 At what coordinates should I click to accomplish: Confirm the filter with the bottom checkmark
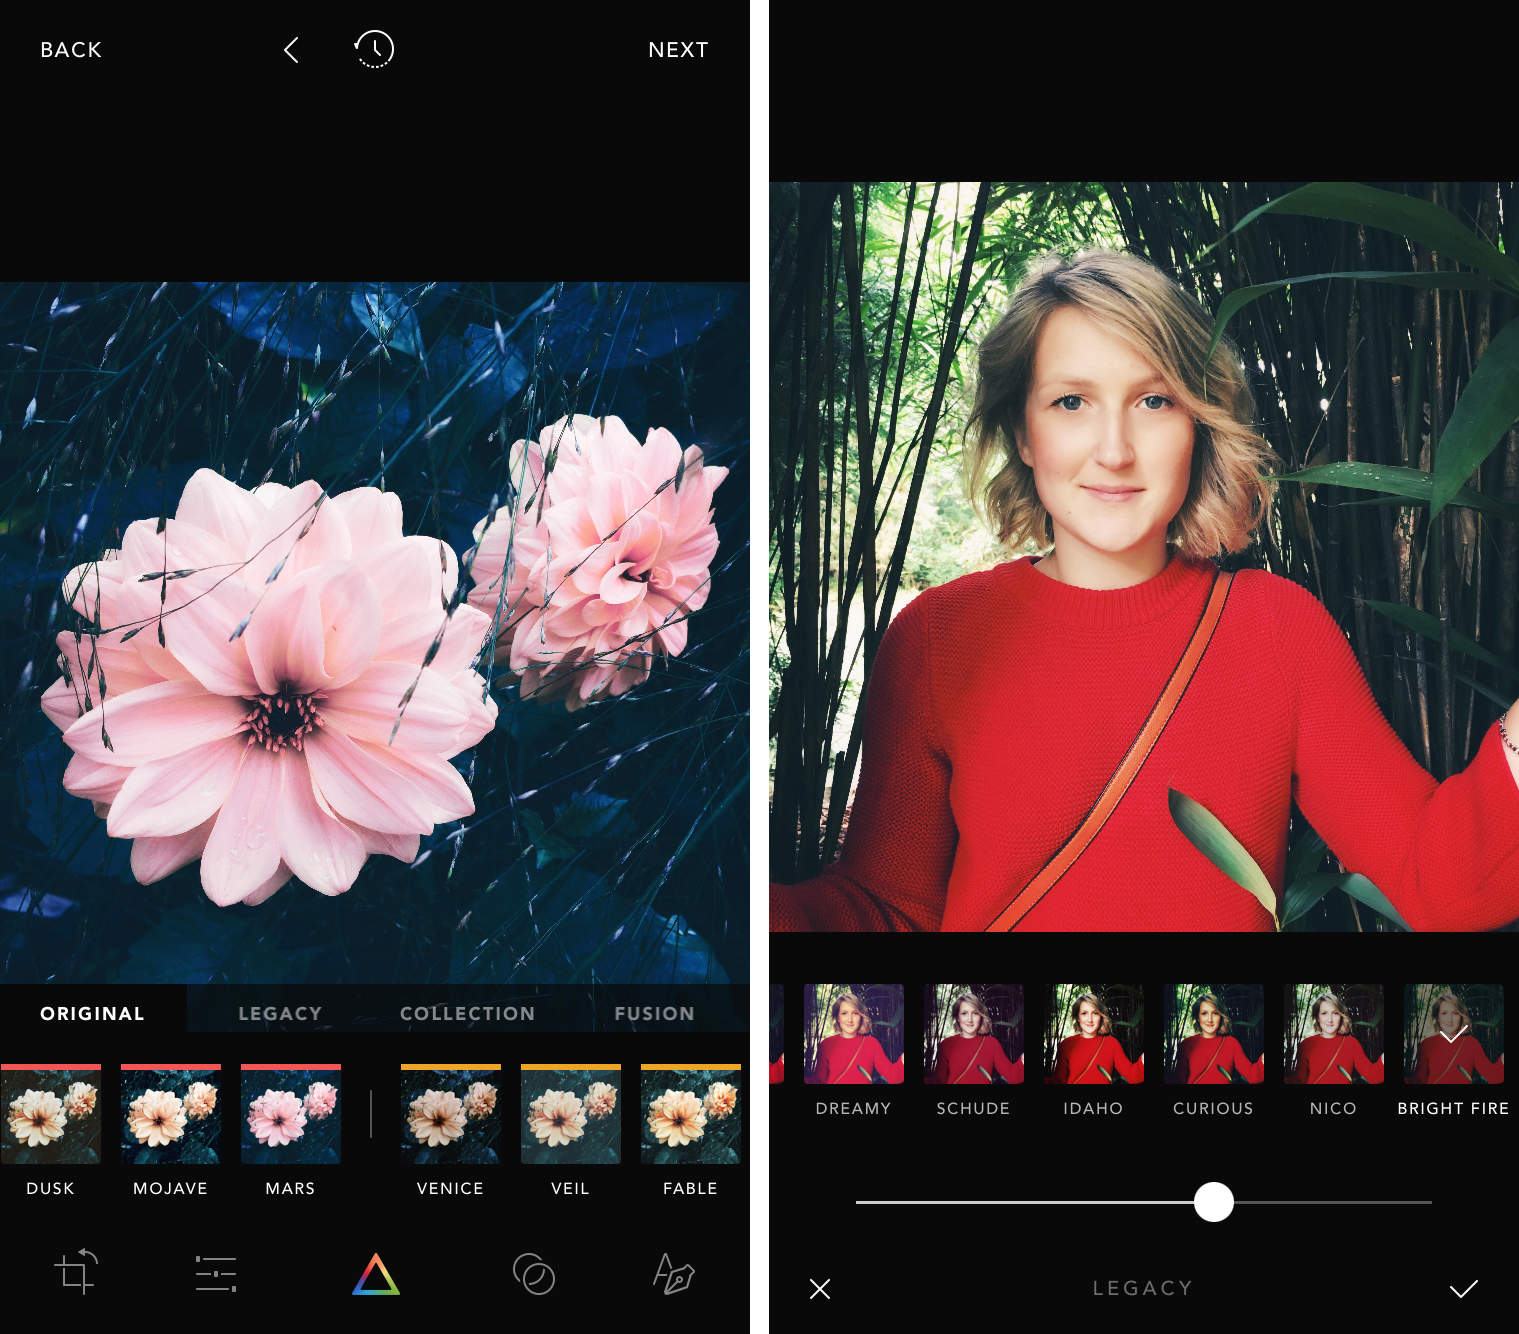point(1464,1289)
